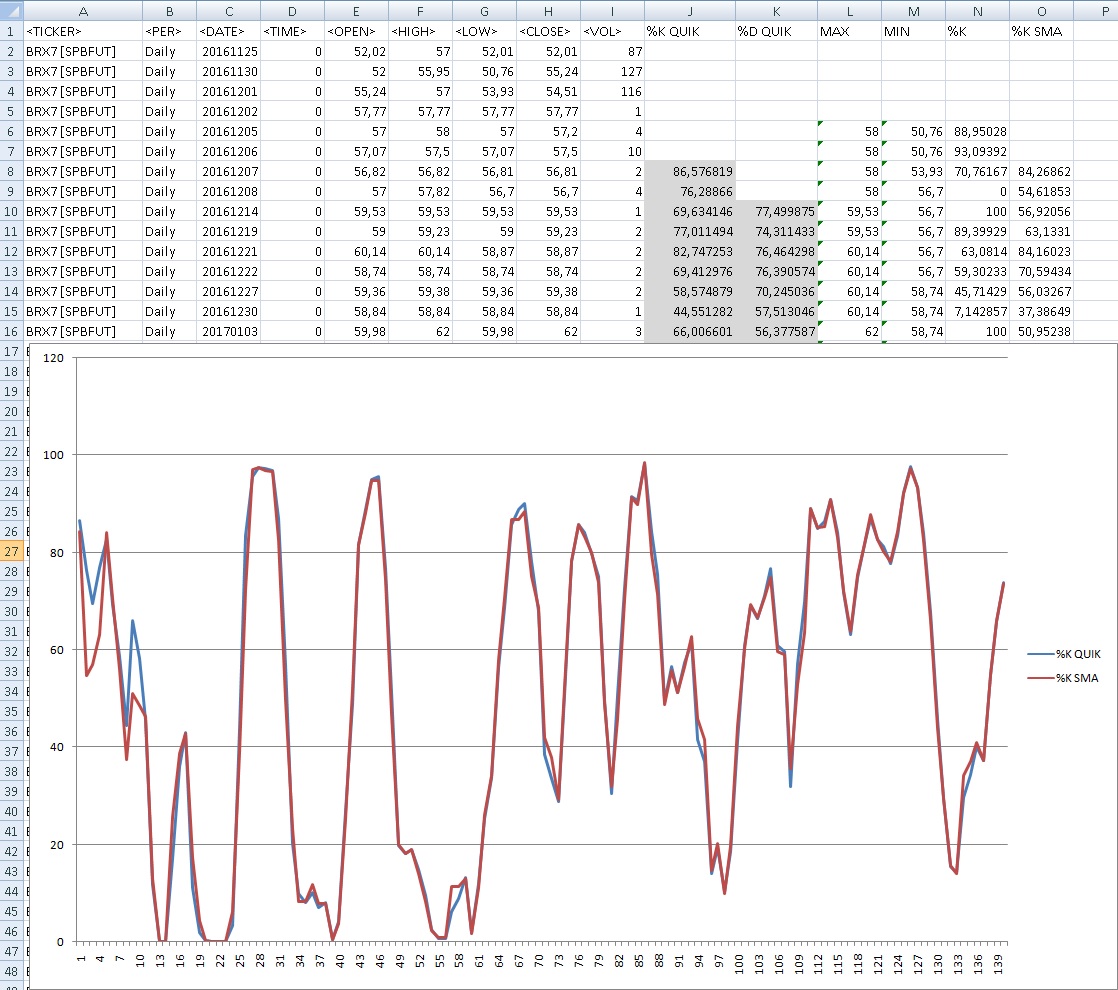Select column header J
Image resolution: width=1118 pixels, height=990 pixels.
coord(689,11)
